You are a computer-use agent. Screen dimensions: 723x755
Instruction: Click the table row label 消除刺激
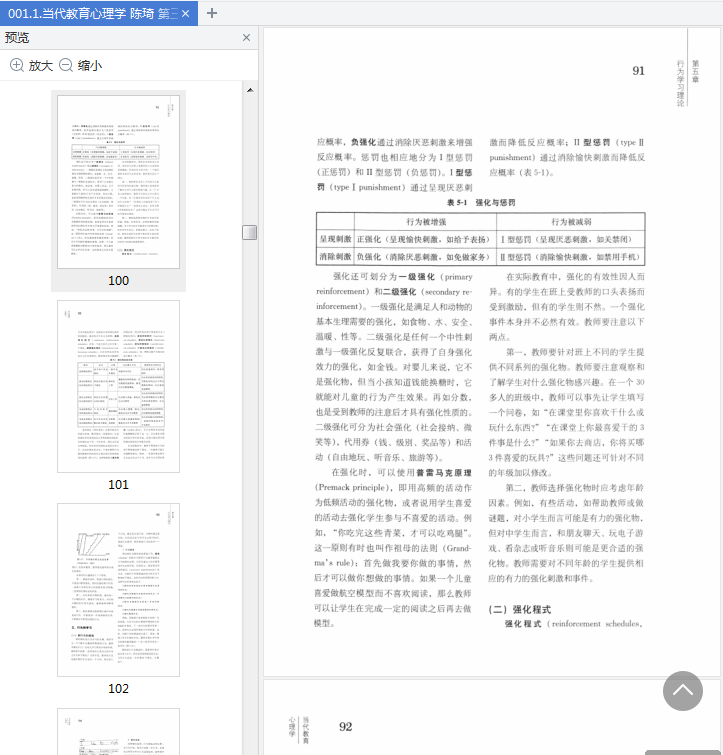coord(335,257)
